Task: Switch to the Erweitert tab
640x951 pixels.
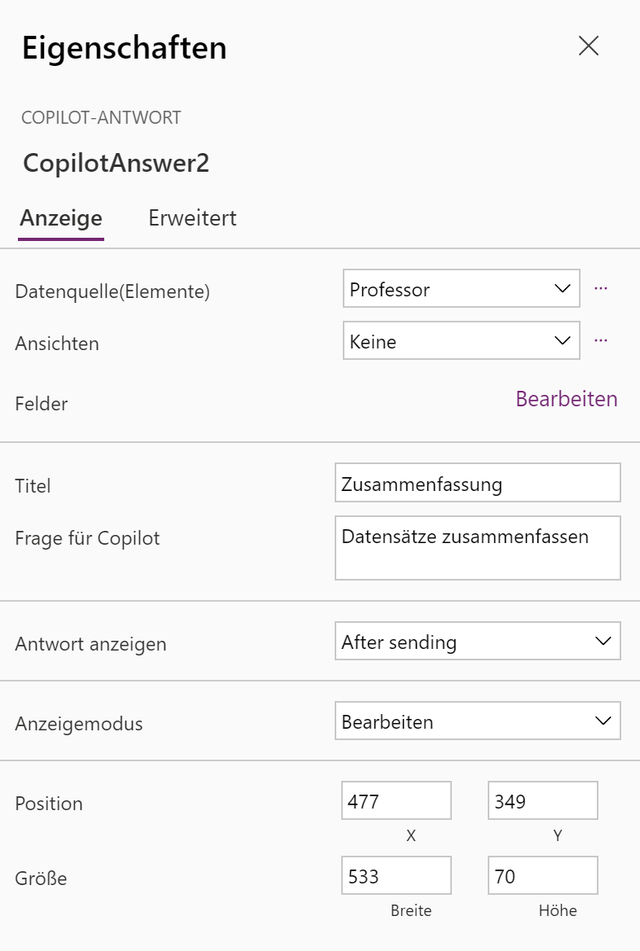Action: pyautogui.click(x=193, y=218)
